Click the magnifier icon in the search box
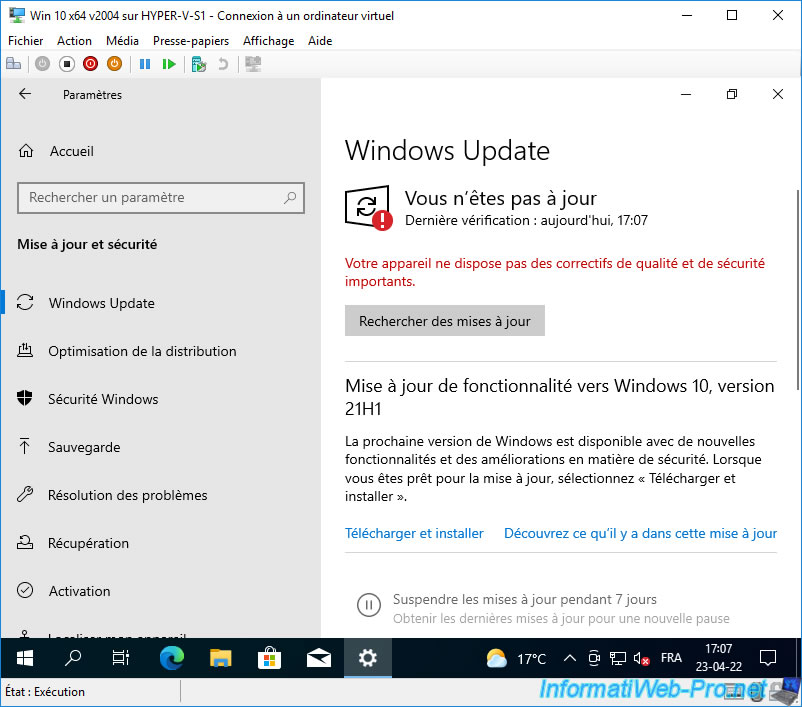 [x=290, y=197]
